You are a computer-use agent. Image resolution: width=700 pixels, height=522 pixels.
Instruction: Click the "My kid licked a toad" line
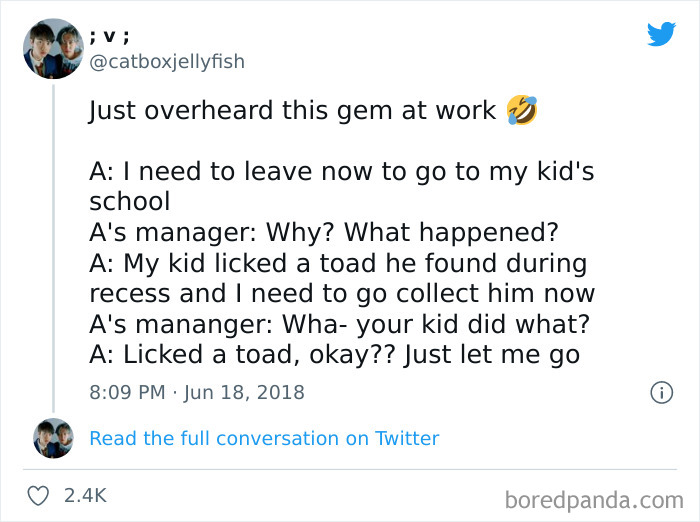point(337,264)
